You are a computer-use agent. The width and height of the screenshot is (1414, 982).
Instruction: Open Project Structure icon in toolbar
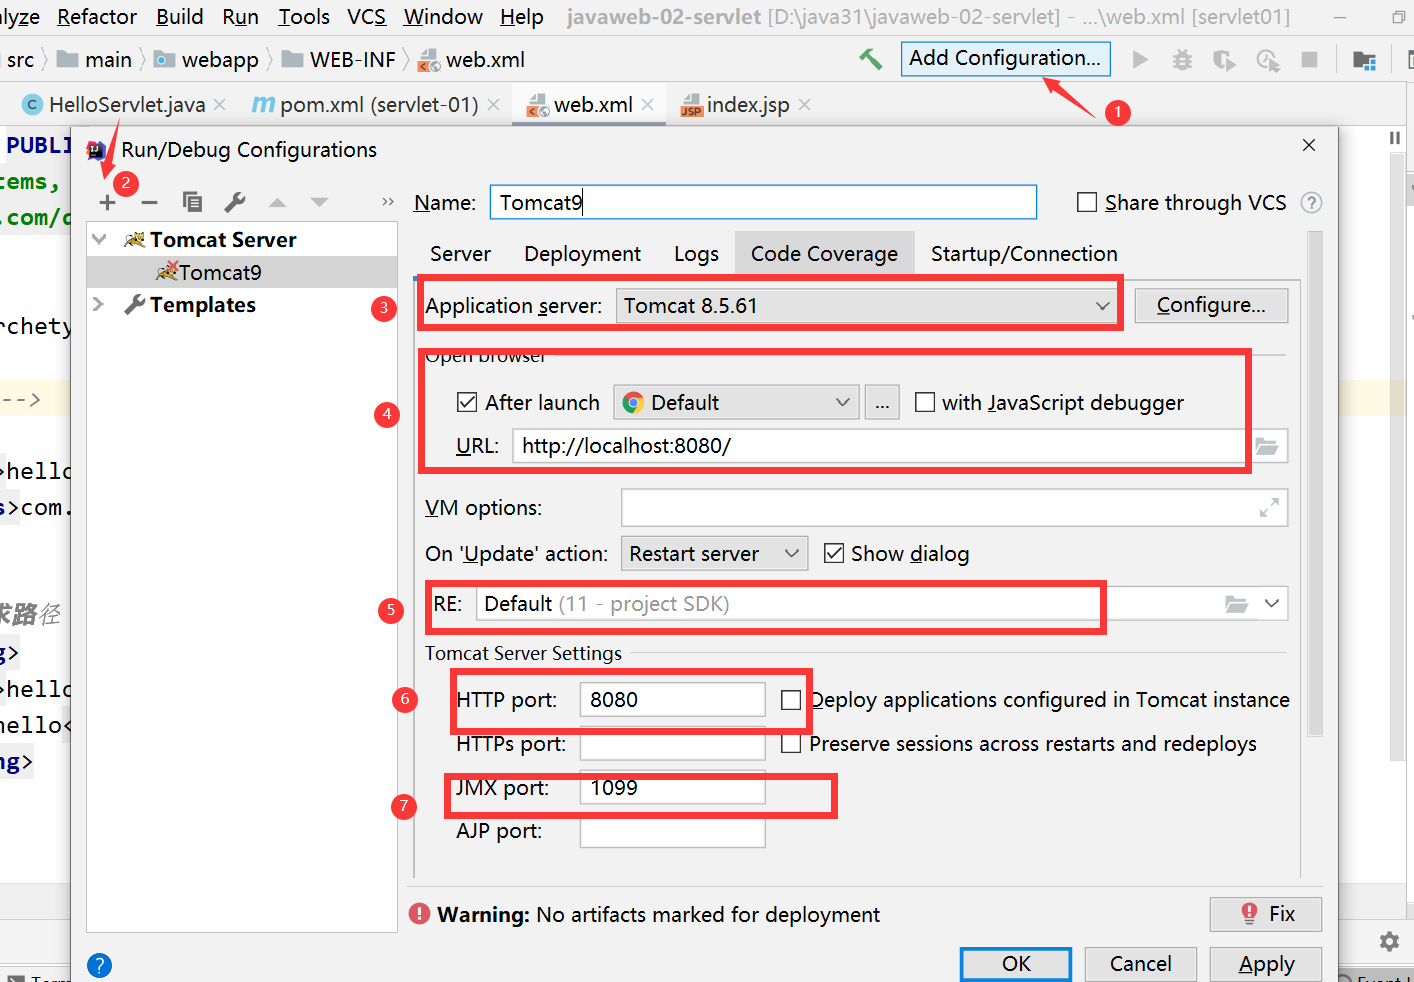pyautogui.click(x=1364, y=61)
